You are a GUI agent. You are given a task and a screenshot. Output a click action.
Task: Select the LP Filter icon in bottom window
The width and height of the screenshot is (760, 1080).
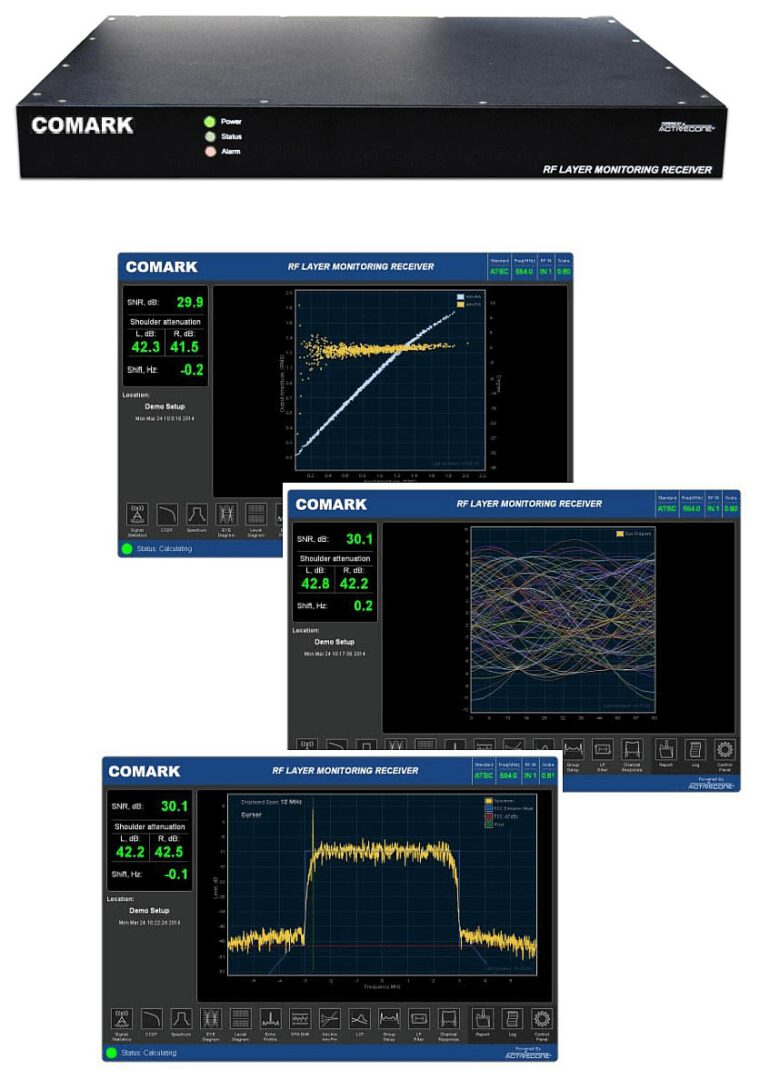419,1019
